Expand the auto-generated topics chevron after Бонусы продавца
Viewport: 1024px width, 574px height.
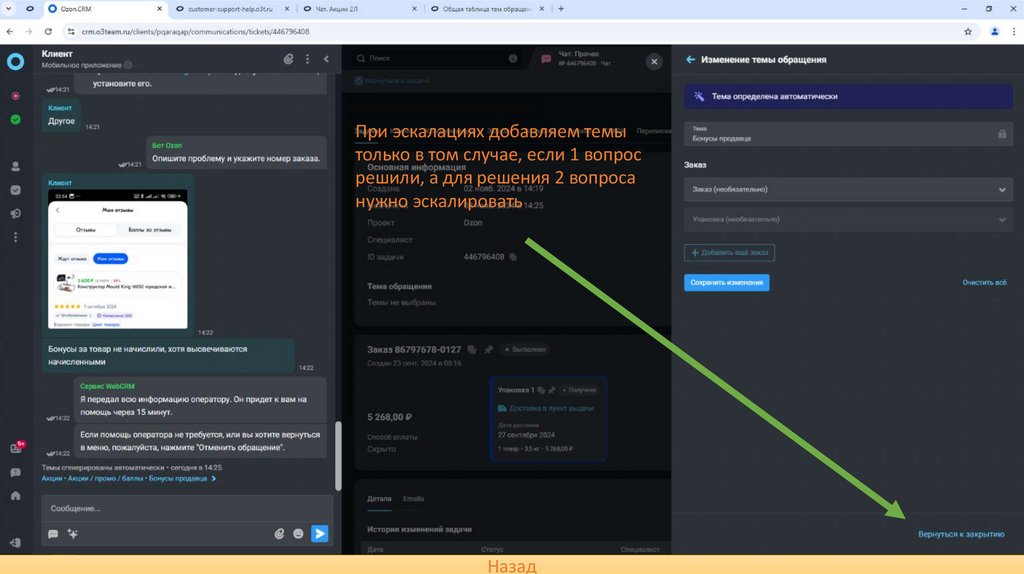click(214, 479)
